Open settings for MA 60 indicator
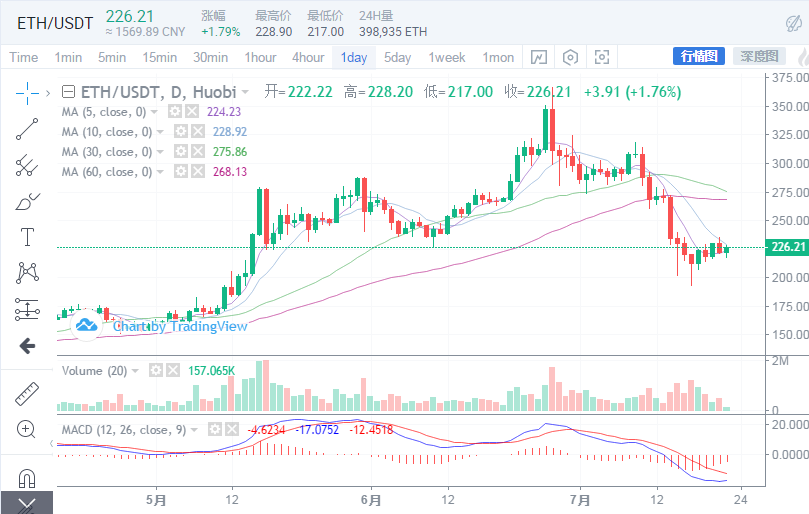This screenshot has height=514, width=809. coord(181,171)
